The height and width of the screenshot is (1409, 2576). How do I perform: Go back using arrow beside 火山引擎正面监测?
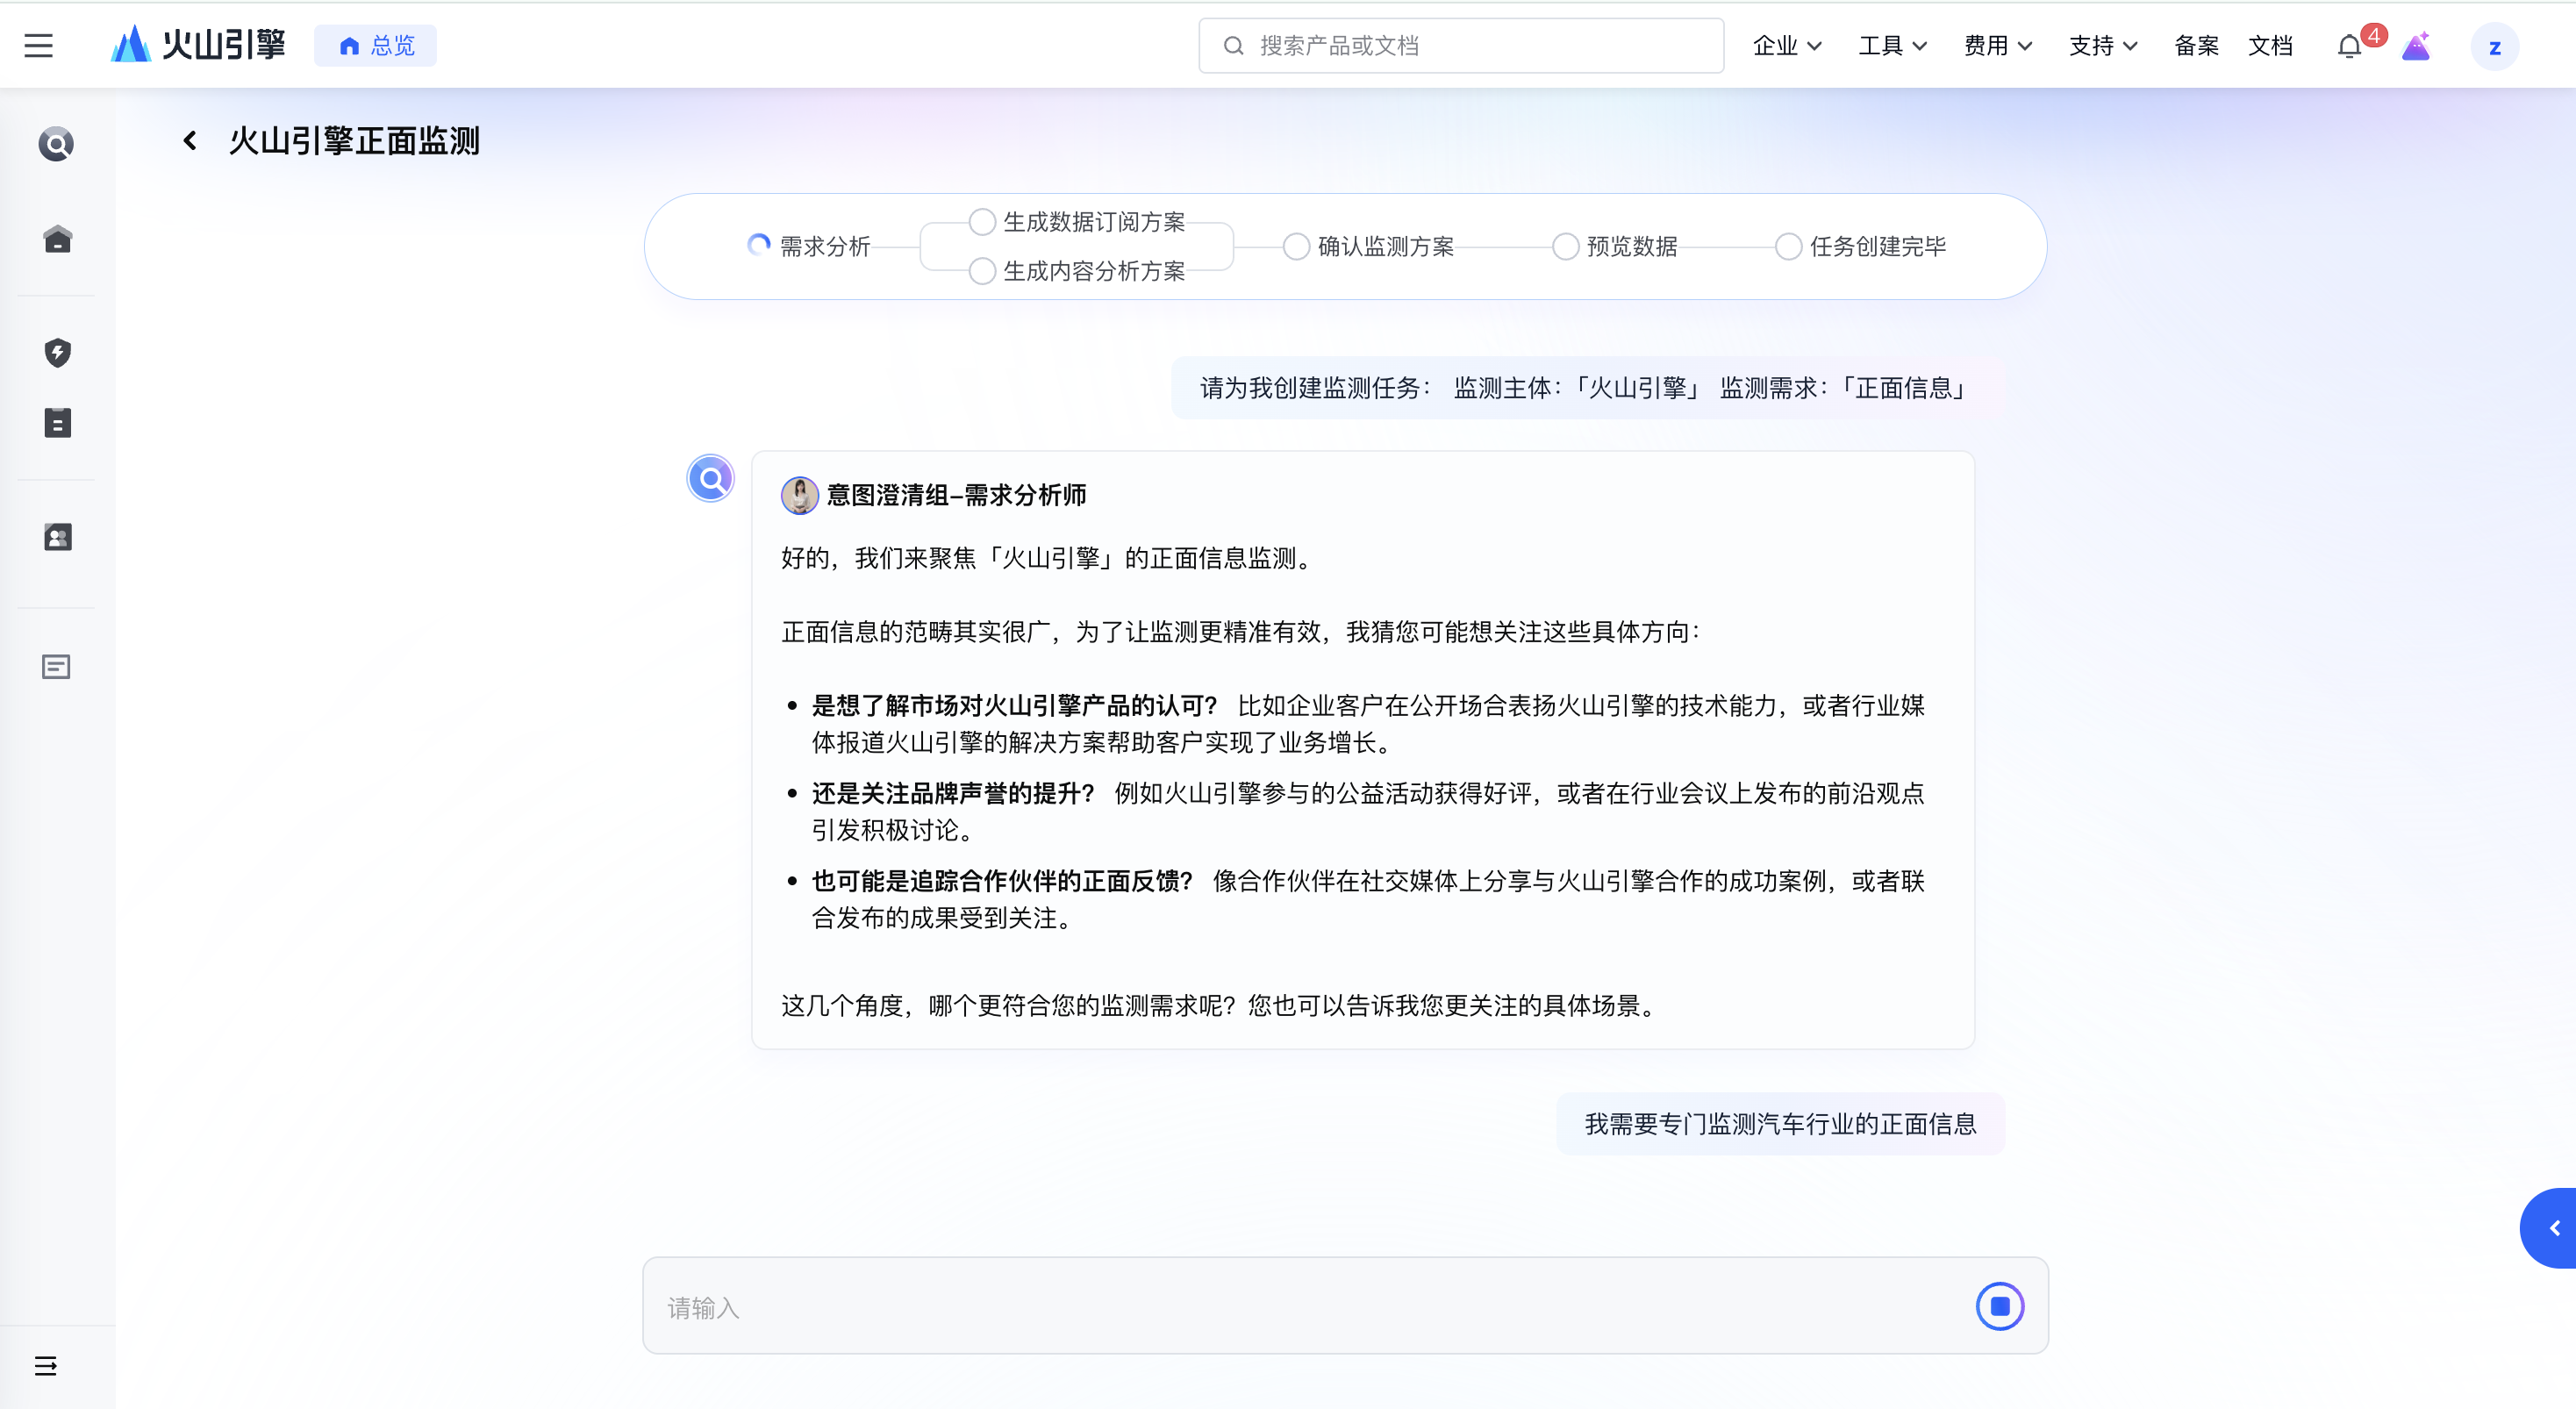tap(190, 141)
